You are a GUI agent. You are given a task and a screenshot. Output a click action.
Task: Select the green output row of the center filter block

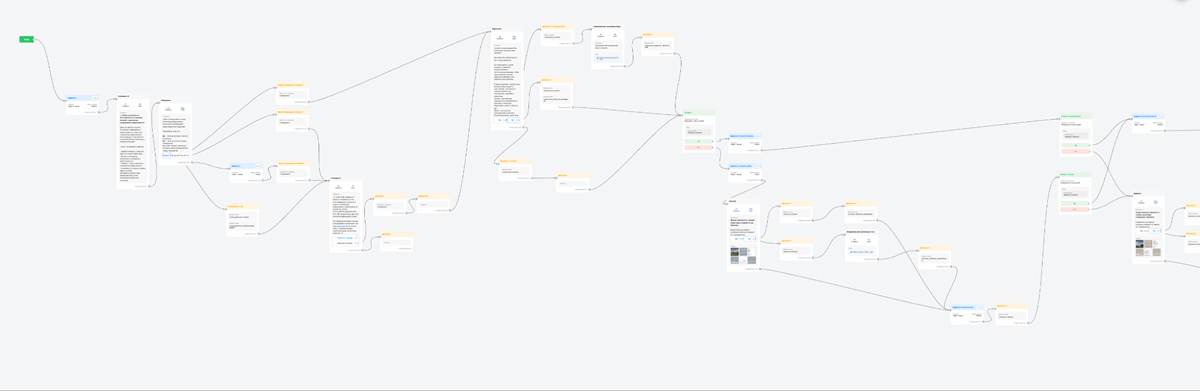[x=698, y=141]
